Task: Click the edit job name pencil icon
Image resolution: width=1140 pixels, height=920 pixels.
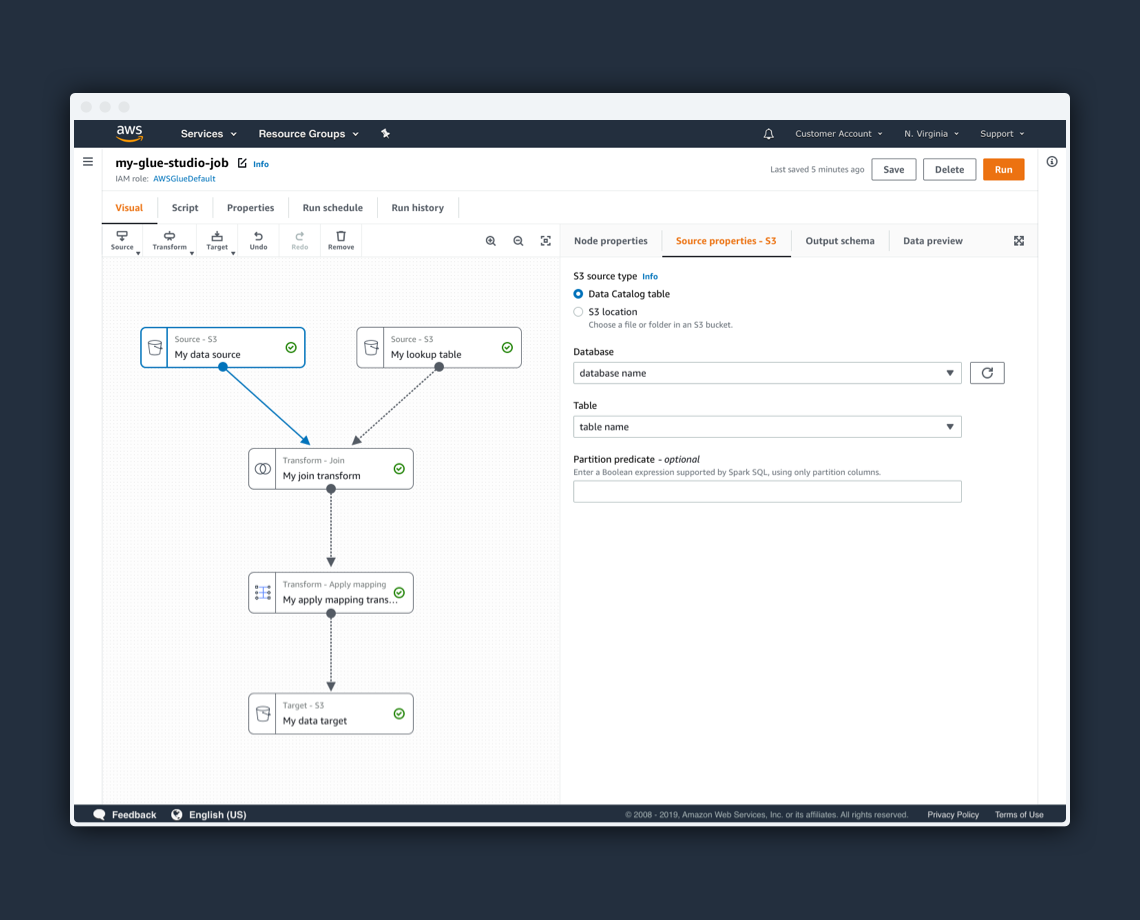Action: click(242, 163)
